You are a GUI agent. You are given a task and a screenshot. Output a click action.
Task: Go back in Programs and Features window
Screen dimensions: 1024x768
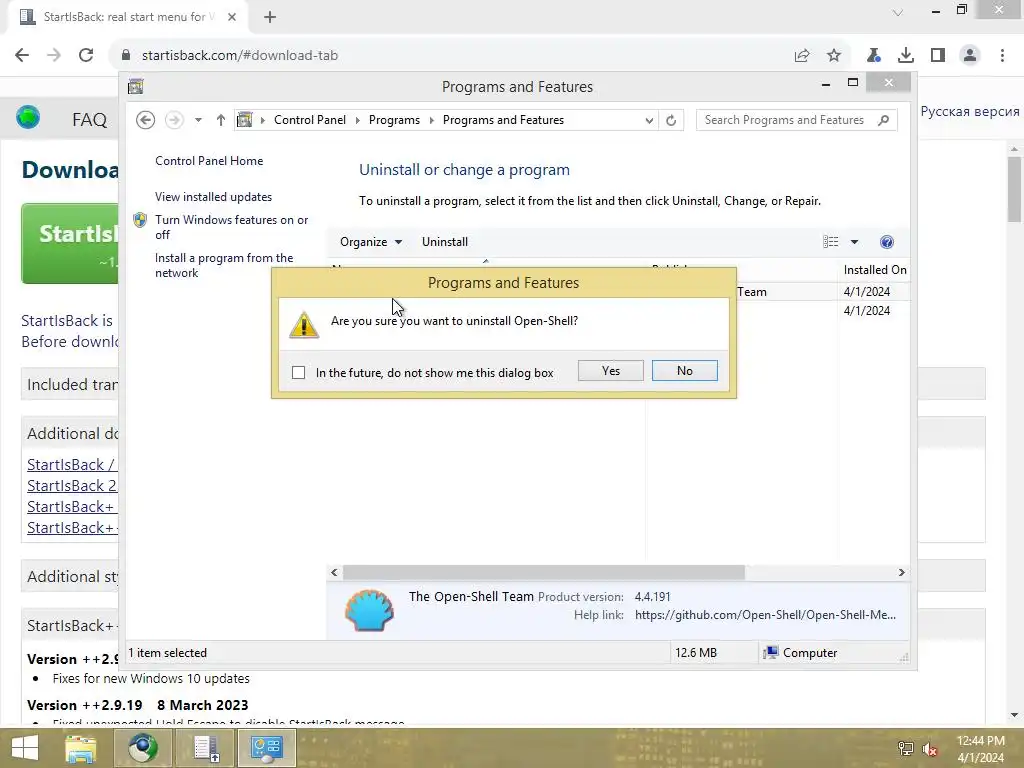coord(146,120)
